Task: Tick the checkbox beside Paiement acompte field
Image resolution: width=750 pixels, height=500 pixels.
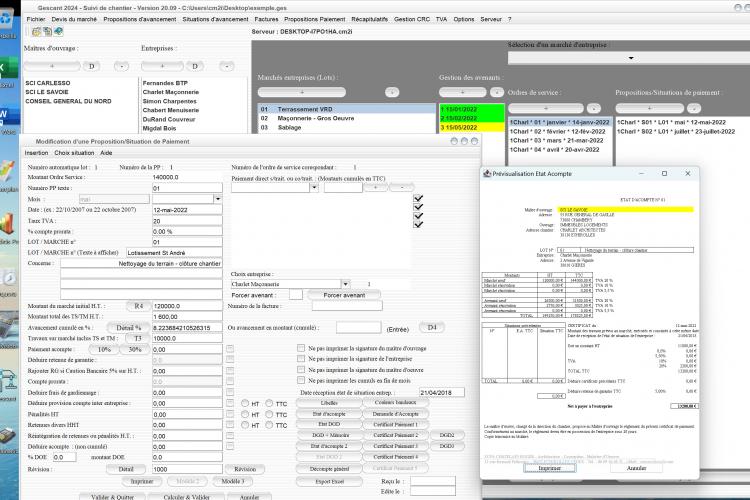Action: pos(230,349)
